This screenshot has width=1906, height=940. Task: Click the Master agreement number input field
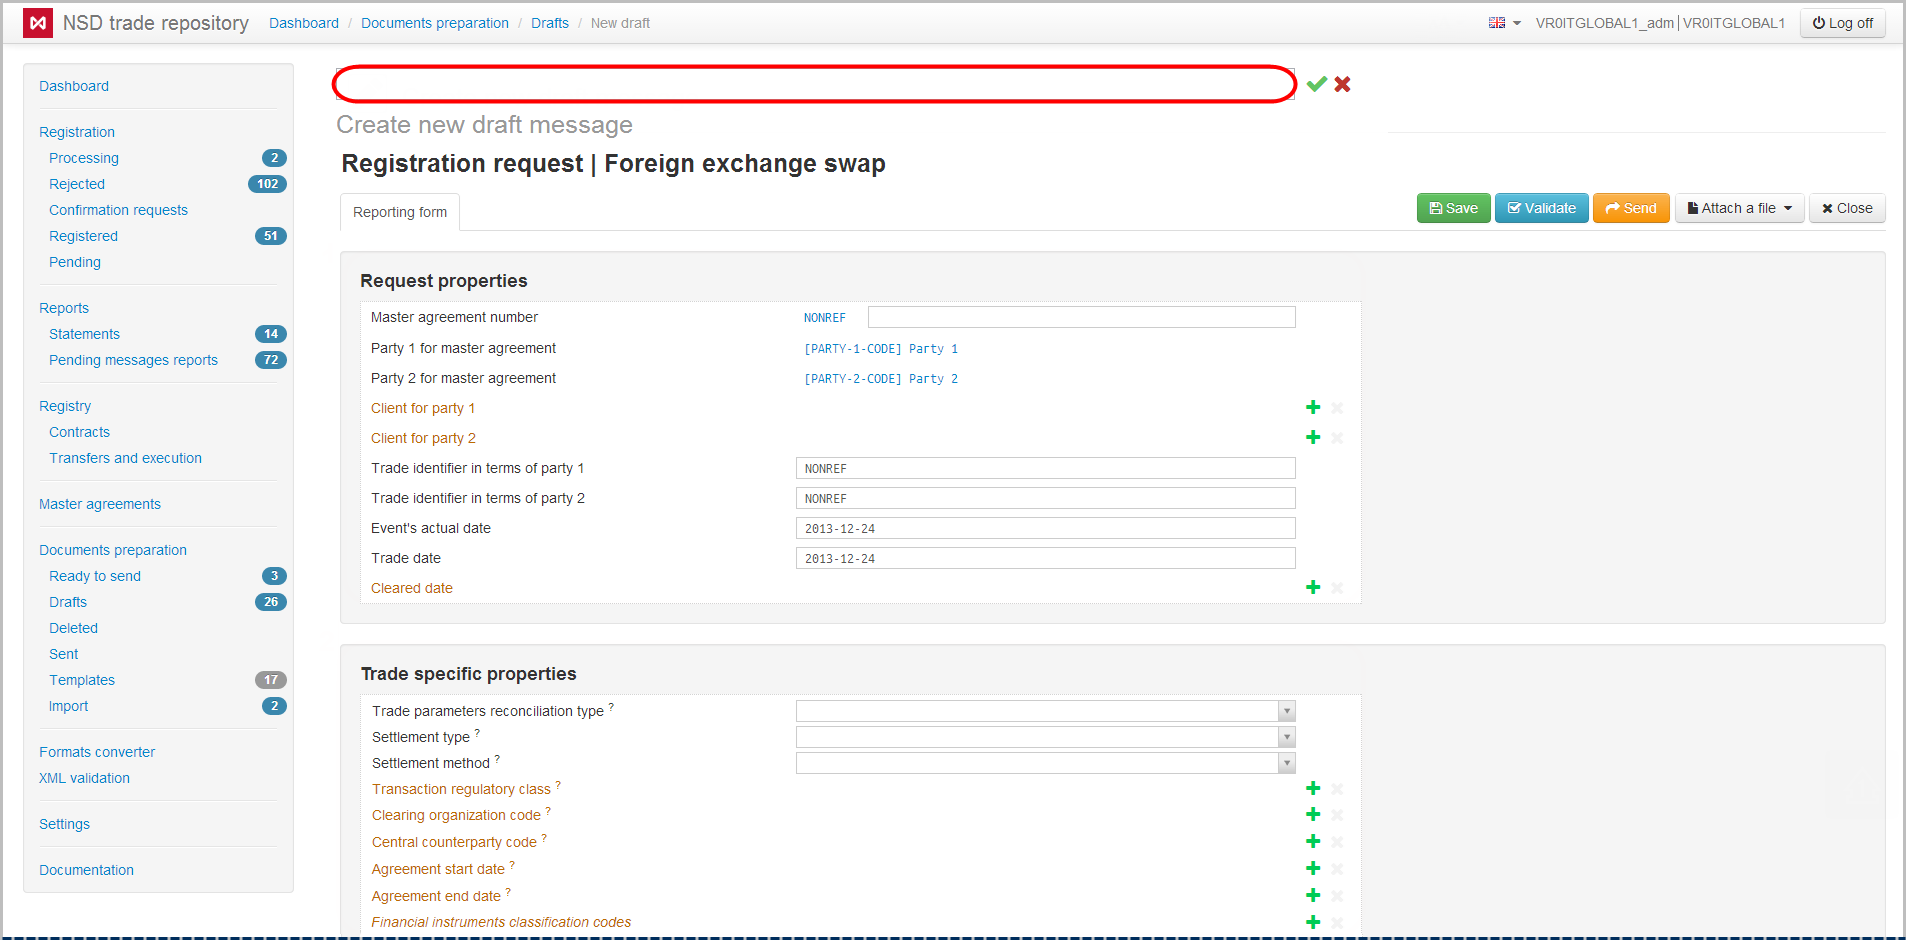tap(1081, 317)
